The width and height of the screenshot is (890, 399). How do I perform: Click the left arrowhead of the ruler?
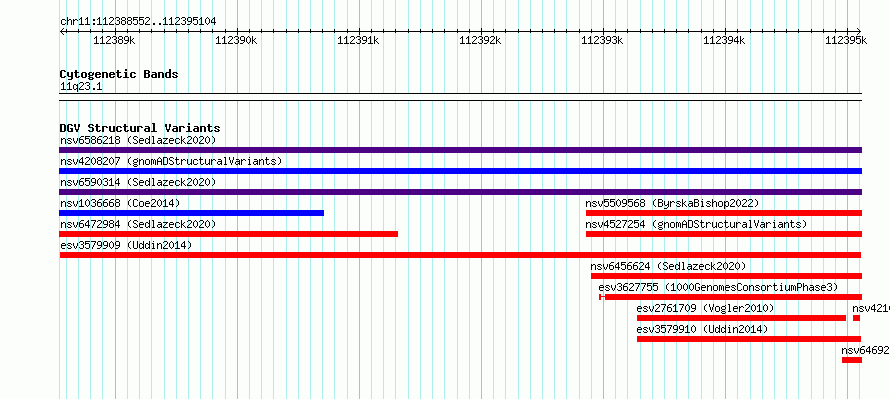click(62, 31)
